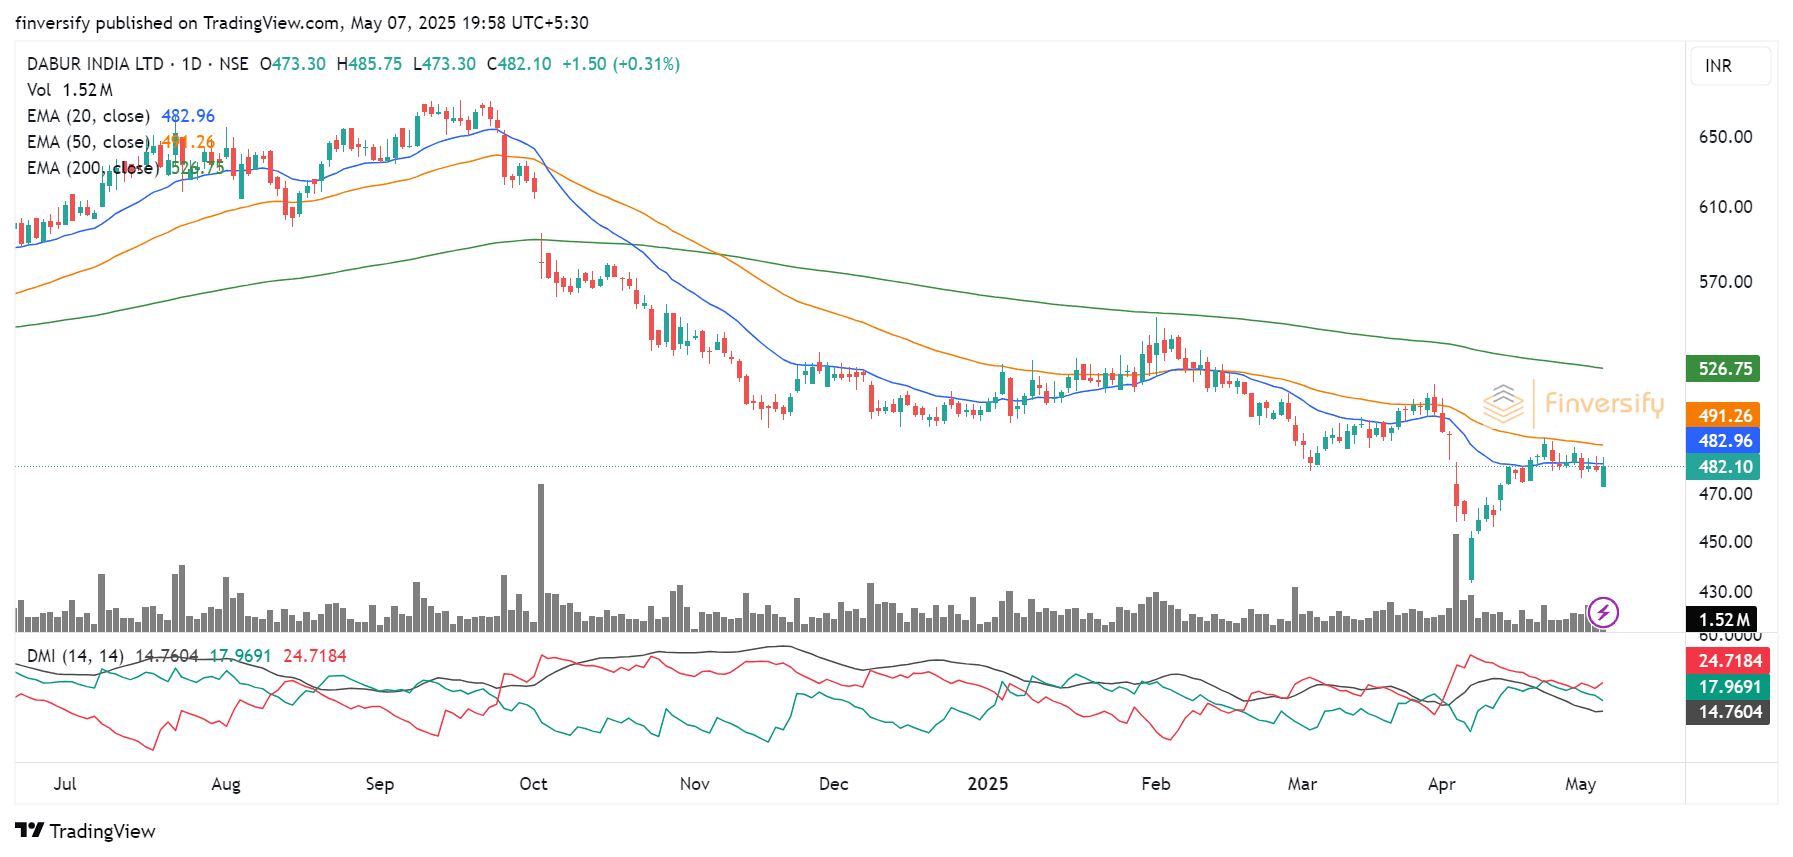Click the Feb label on time axis
This screenshot has width=1793, height=857.
(x=1156, y=784)
